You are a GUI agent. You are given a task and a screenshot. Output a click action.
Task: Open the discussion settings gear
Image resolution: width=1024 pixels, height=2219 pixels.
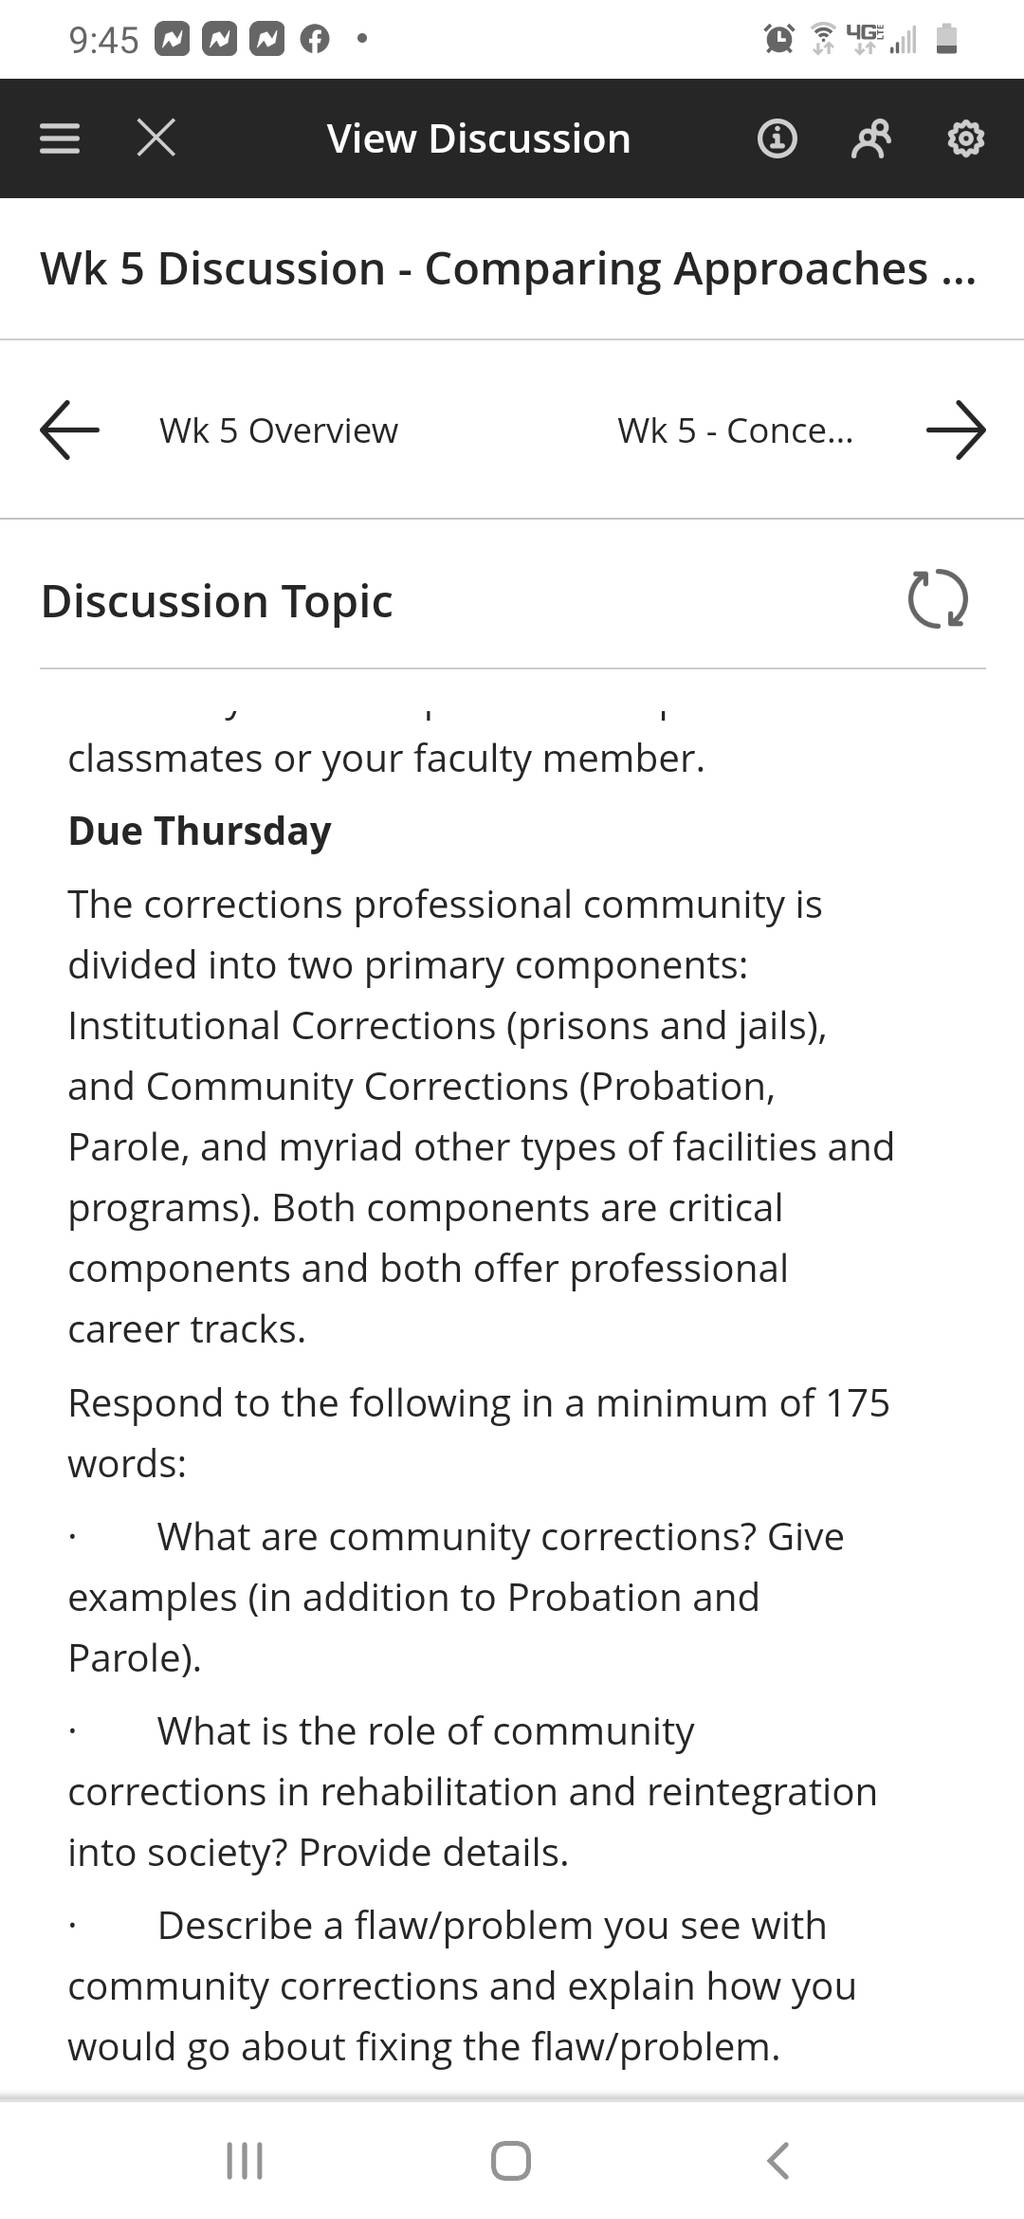point(966,138)
